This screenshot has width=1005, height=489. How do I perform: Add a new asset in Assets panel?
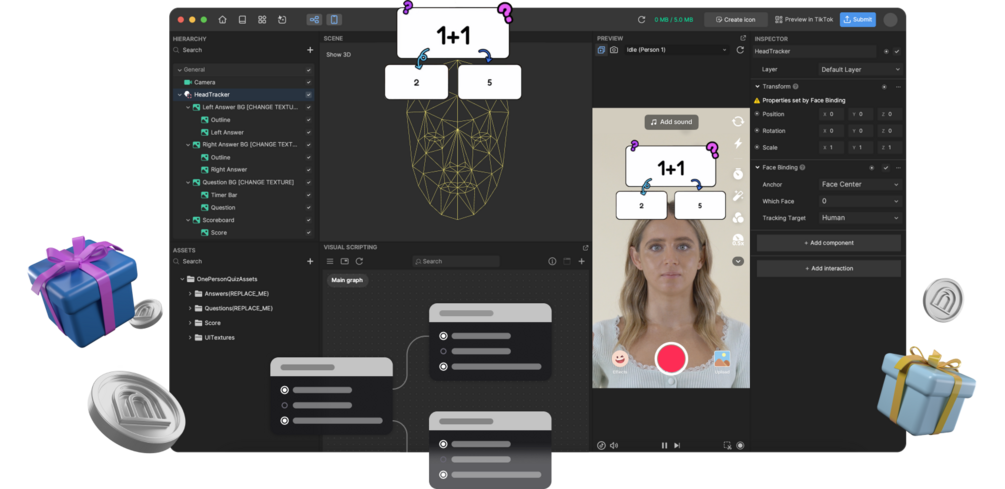310,261
